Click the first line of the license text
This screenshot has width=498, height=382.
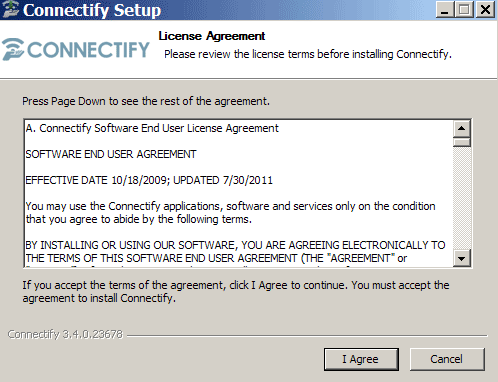click(152, 128)
